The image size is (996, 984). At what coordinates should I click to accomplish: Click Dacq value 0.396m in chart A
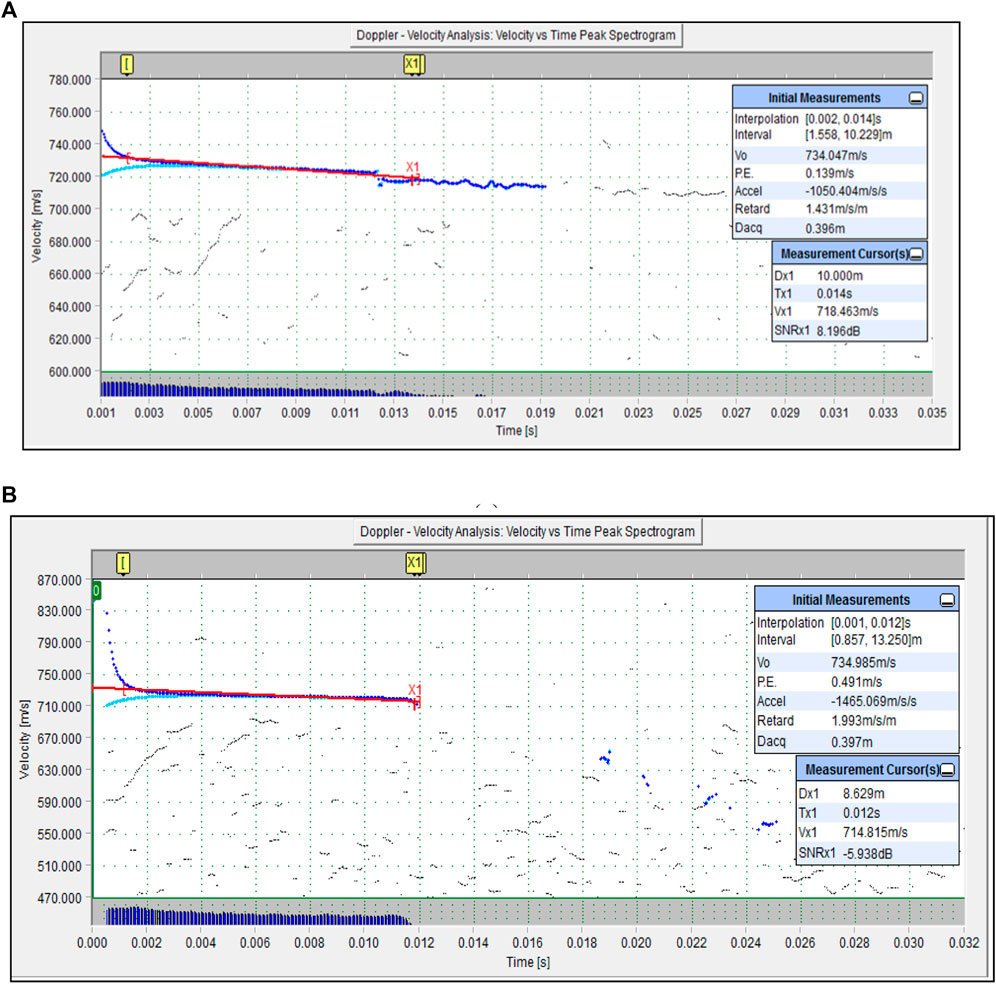coord(825,228)
